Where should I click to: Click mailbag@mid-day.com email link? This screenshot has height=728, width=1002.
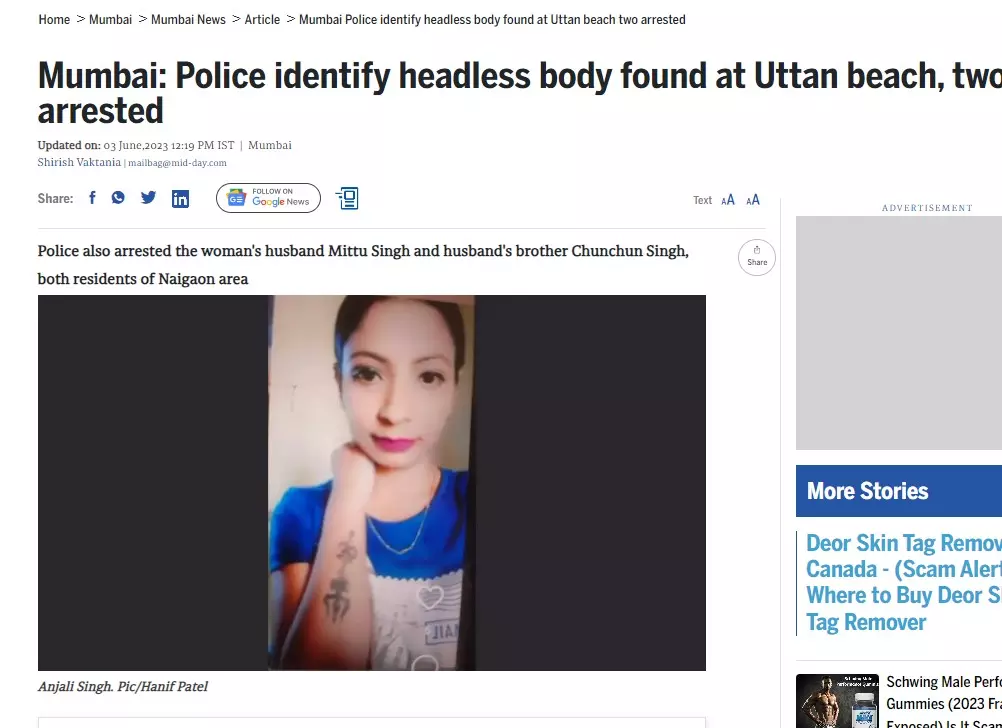[177, 163]
